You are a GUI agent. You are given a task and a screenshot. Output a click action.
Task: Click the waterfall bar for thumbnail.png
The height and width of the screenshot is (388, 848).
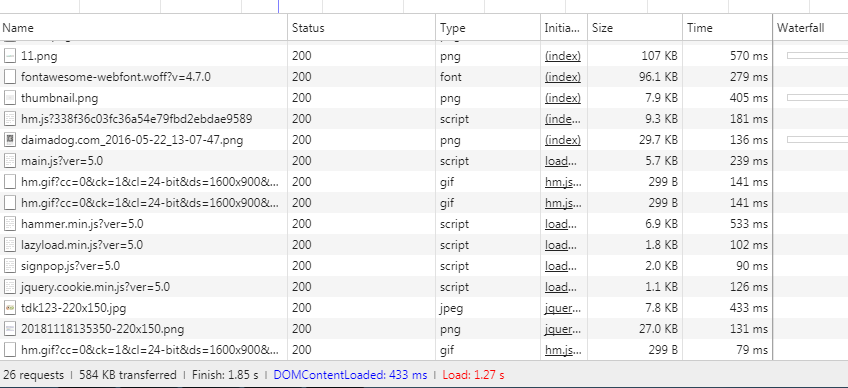817,97
